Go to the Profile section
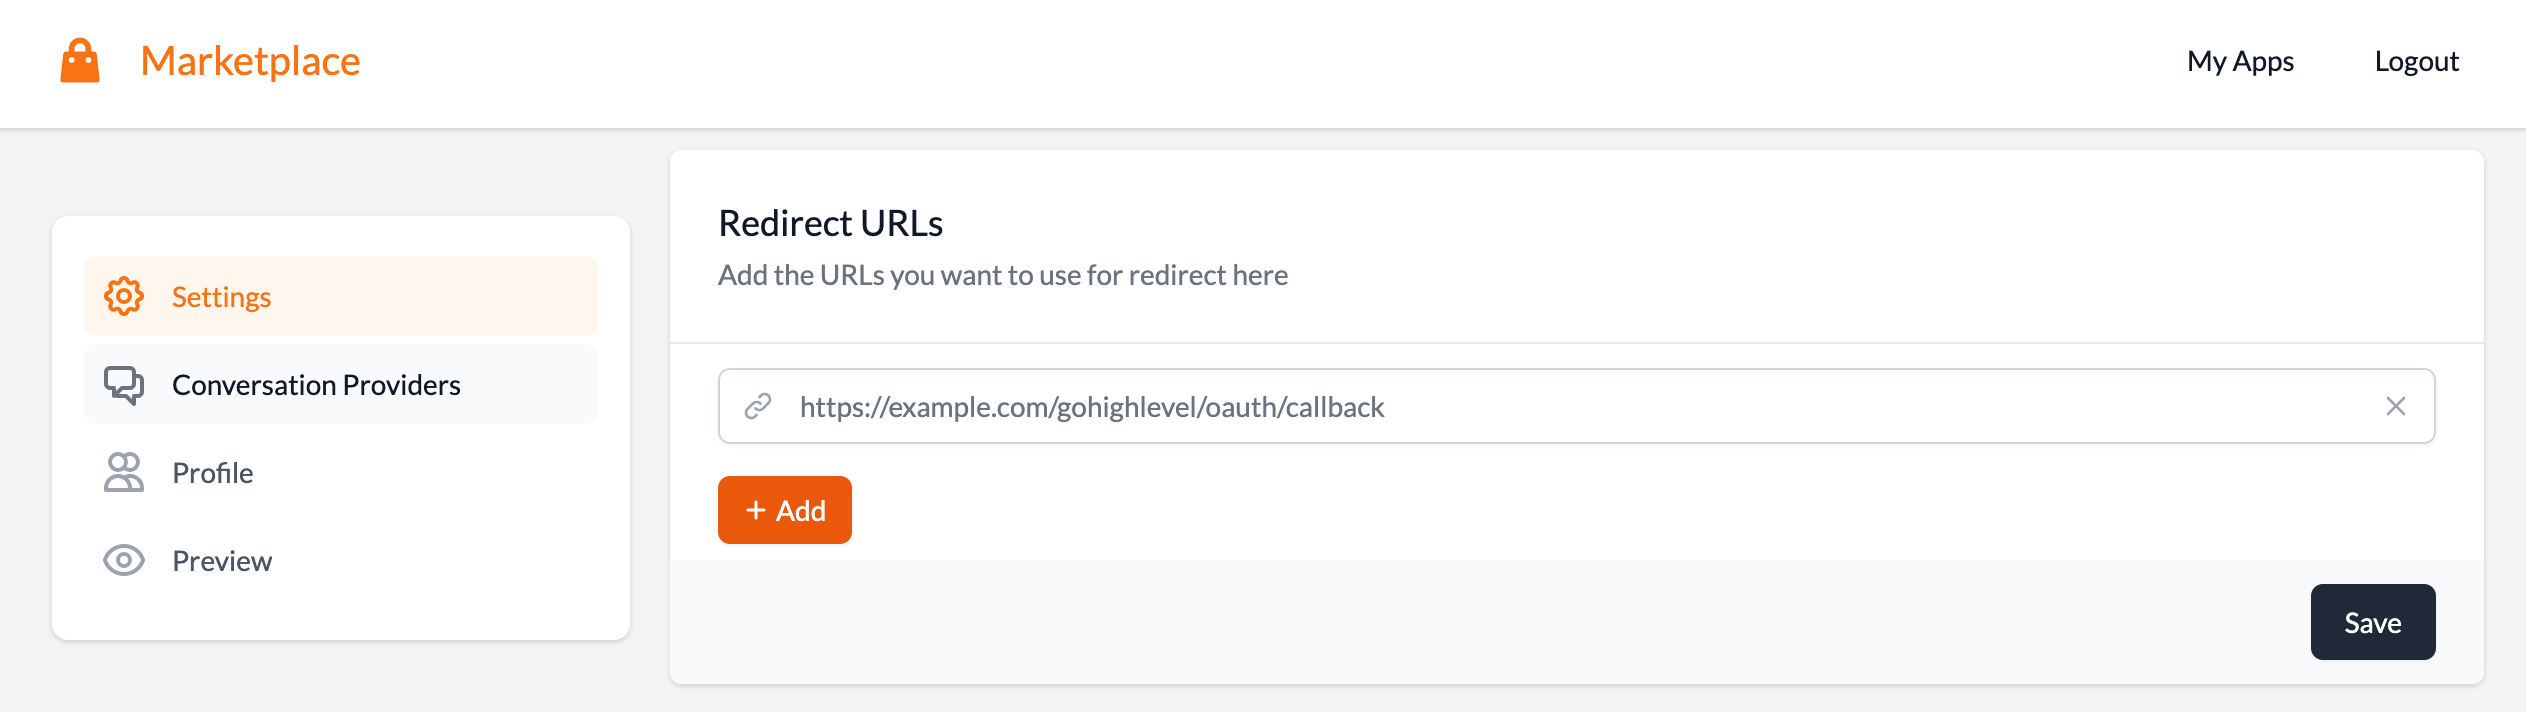Screen dimensions: 2526x712 [x=341, y=472]
